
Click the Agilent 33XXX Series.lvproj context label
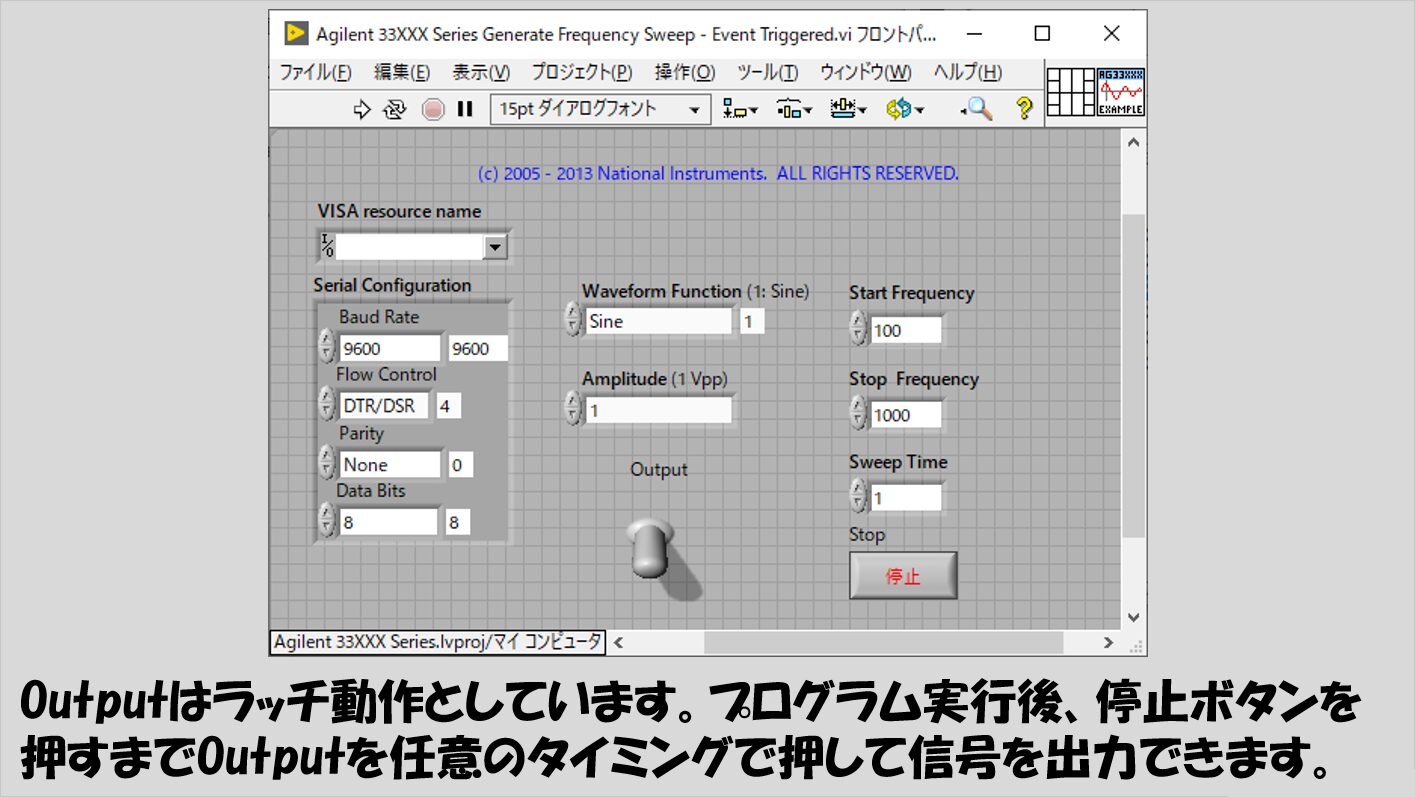438,642
